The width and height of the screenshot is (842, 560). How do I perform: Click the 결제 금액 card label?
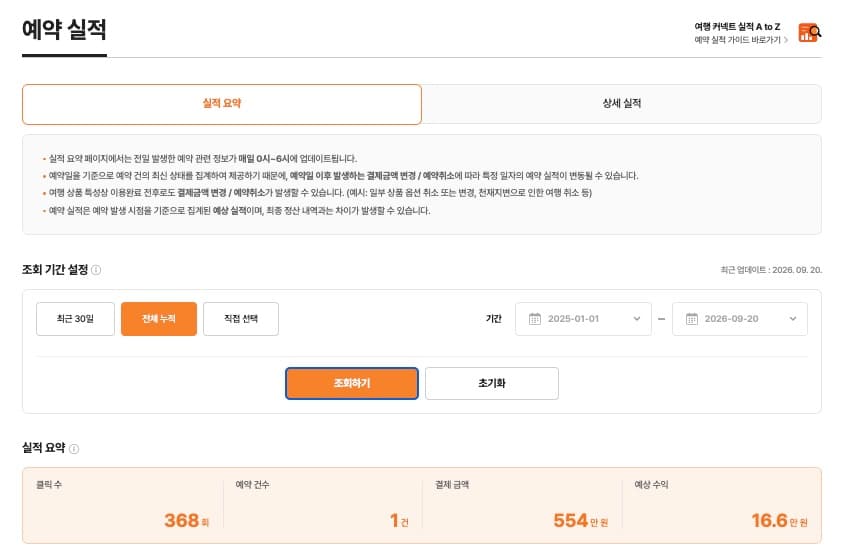(452, 485)
